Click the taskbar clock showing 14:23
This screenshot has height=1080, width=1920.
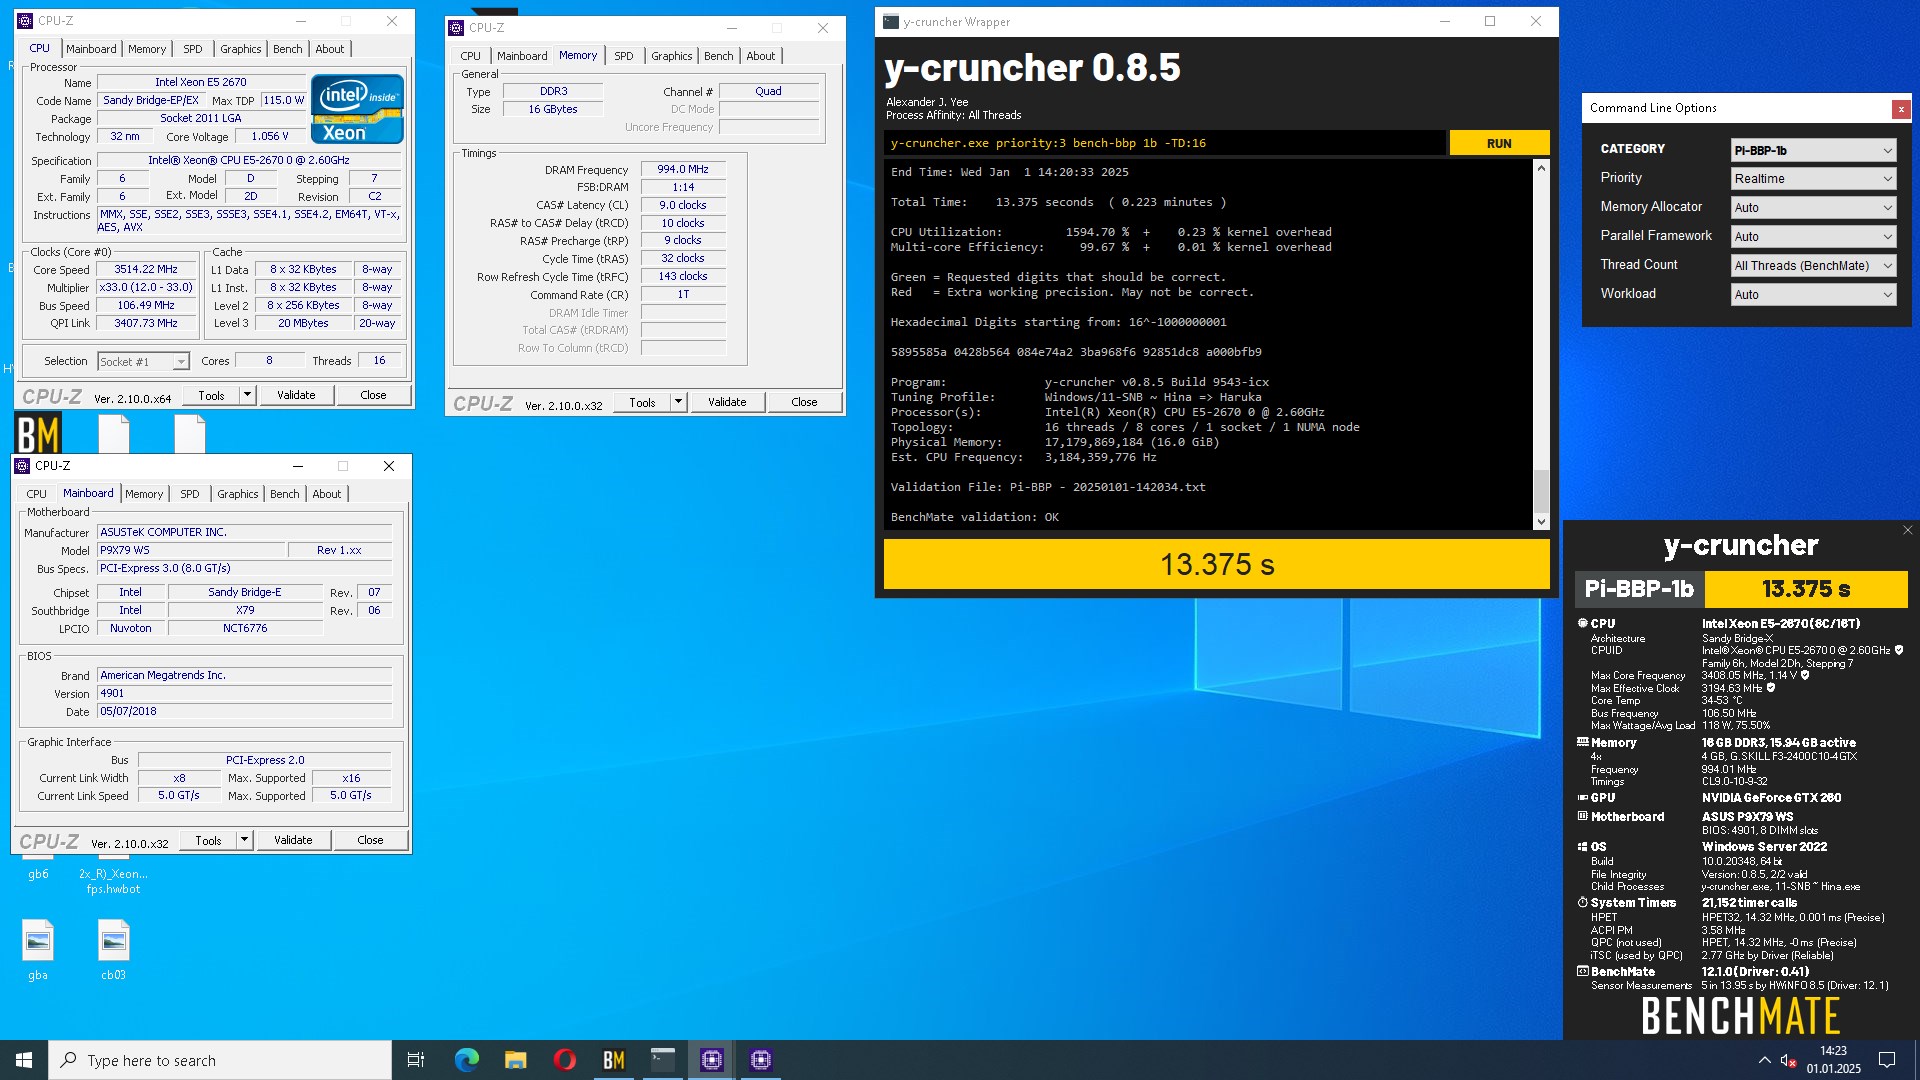point(1833,1060)
